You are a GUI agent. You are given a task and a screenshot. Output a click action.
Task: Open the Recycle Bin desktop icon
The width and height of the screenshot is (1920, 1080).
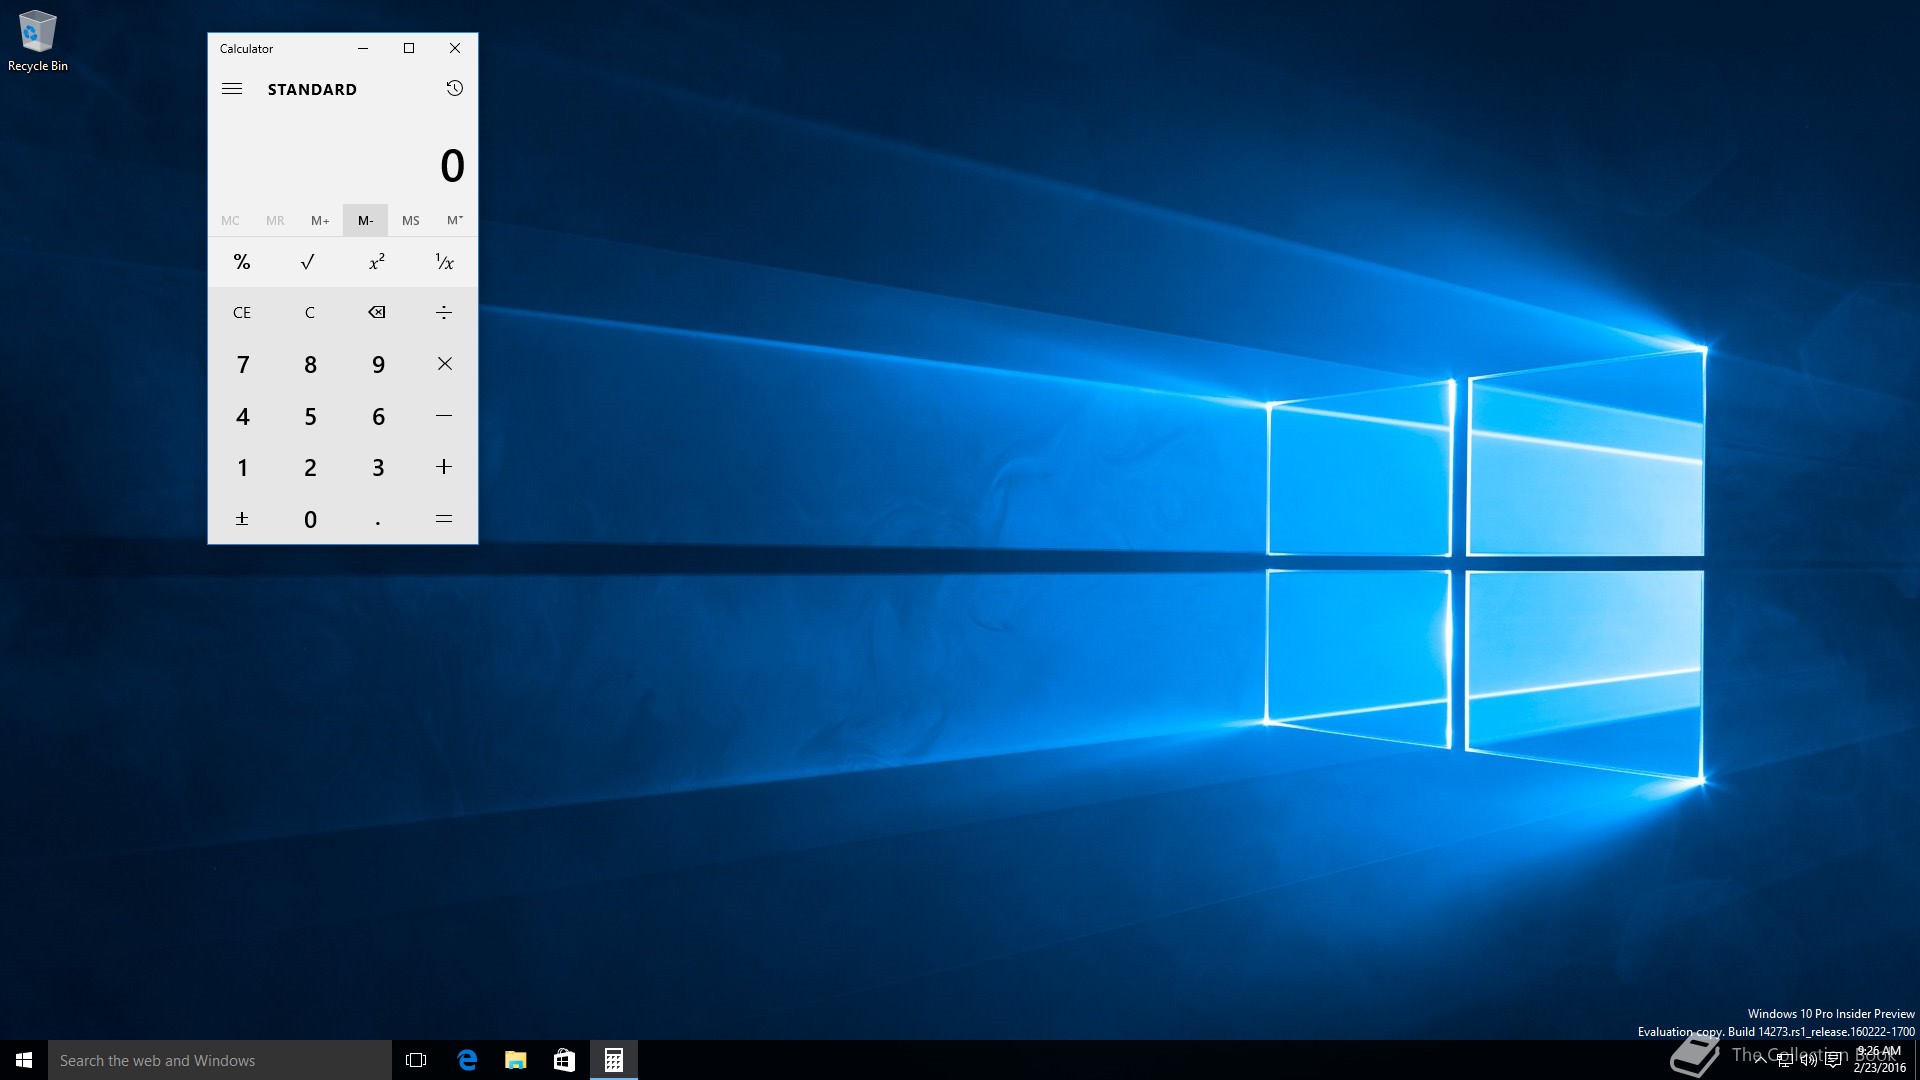(x=38, y=40)
